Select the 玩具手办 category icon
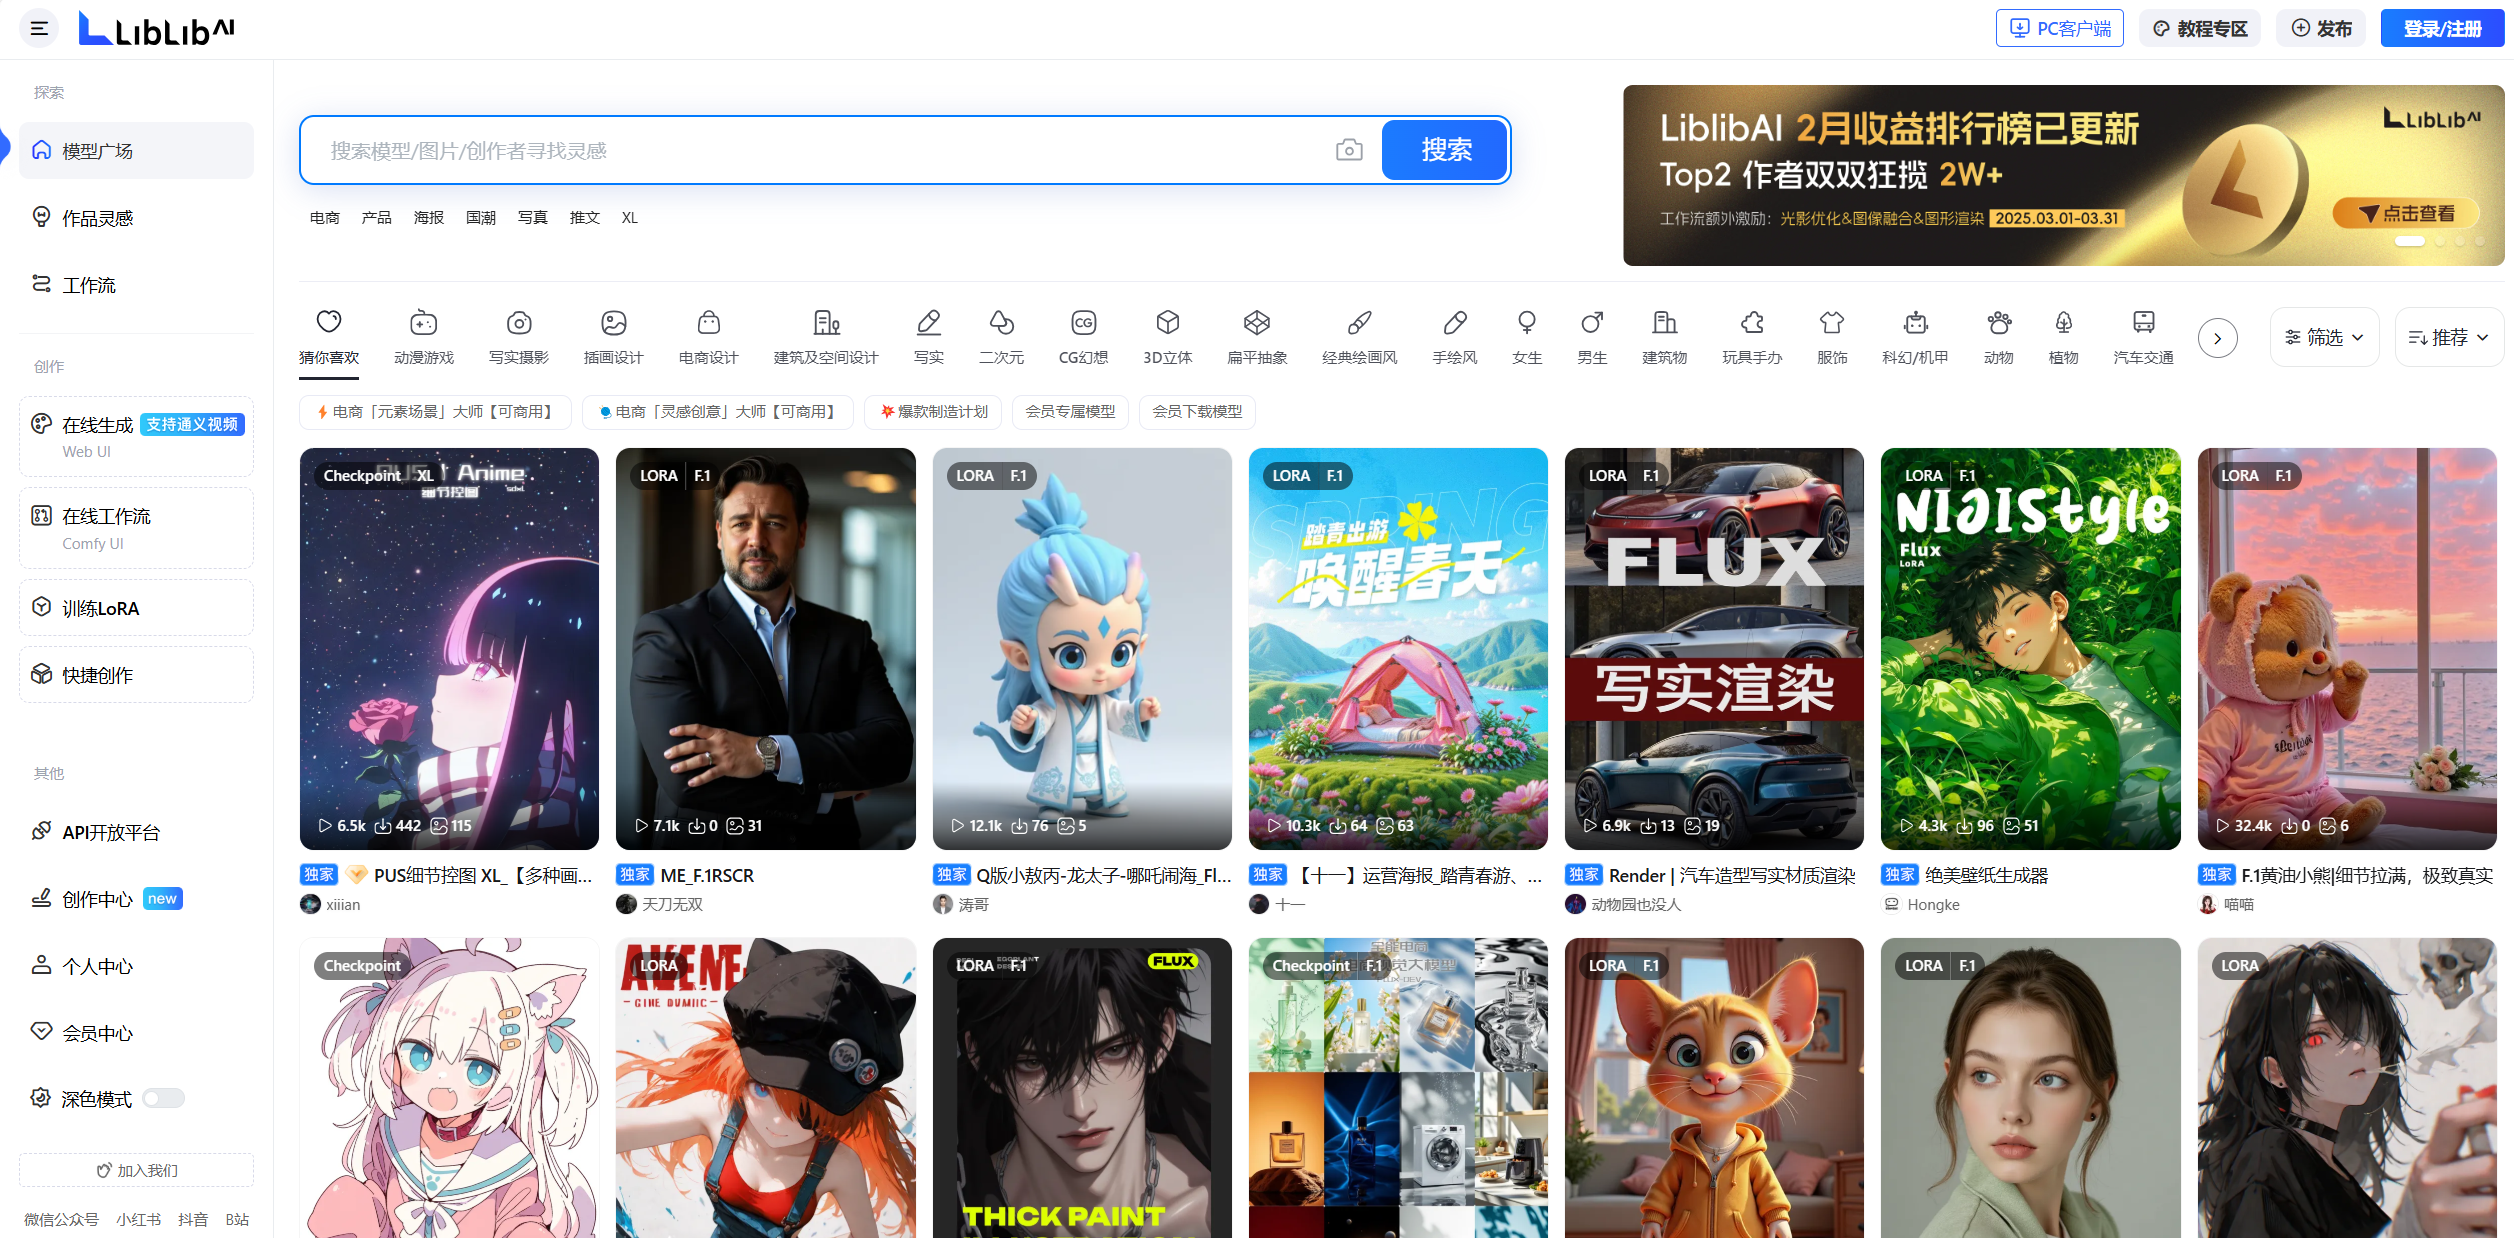The height and width of the screenshot is (1238, 2514). click(1752, 336)
